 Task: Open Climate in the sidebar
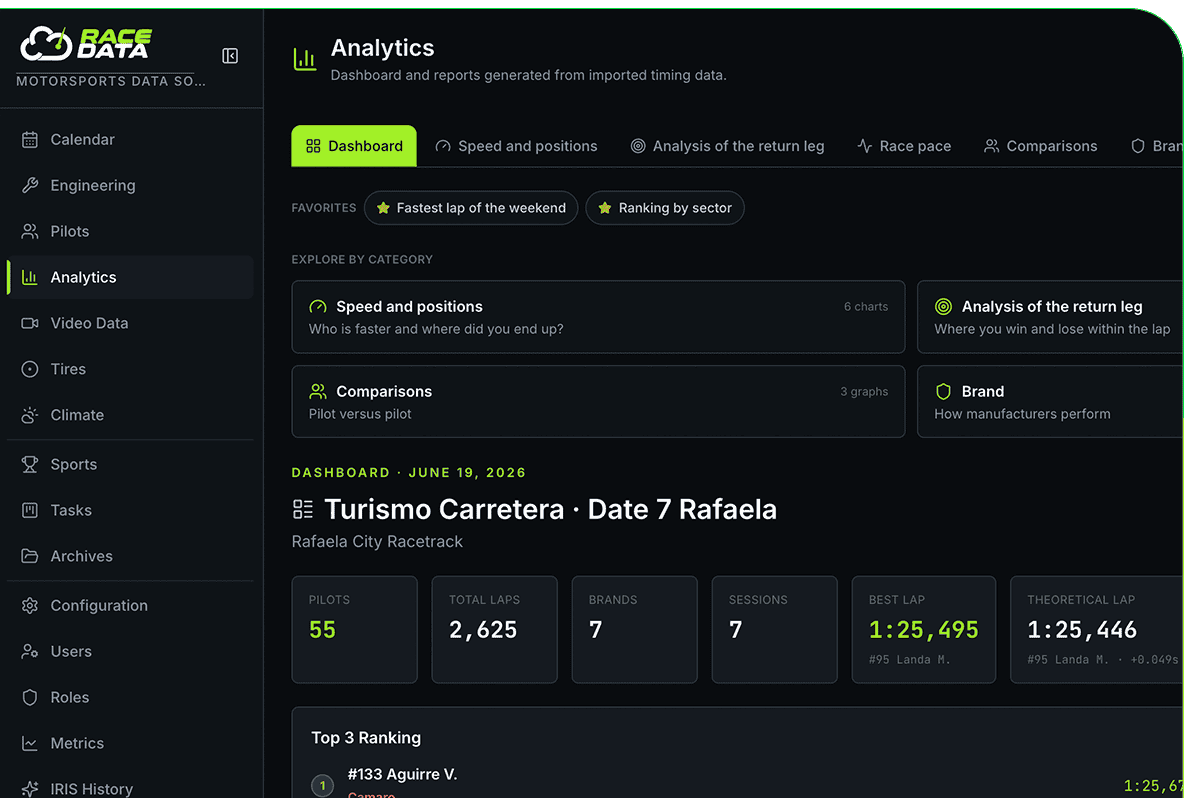[x=130, y=415]
